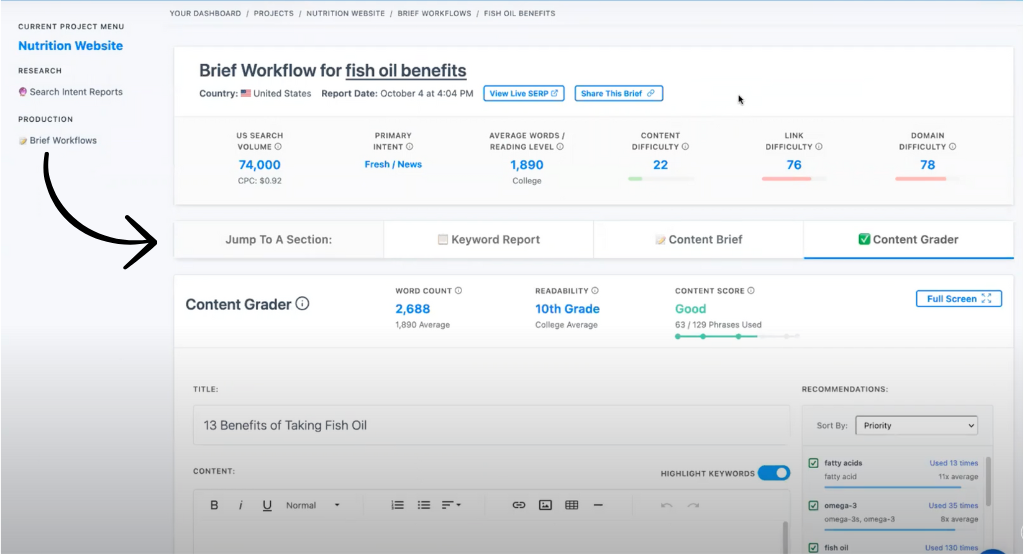Click info icon beside Content Score

751,291
